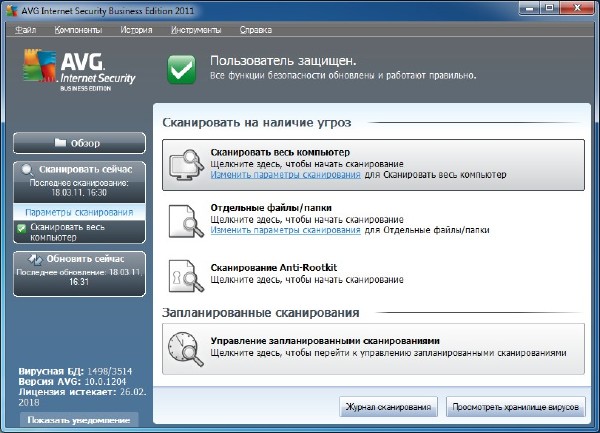Open the История menu
The width and height of the screenshot is (600, 433).
click(x=136, y=30)
